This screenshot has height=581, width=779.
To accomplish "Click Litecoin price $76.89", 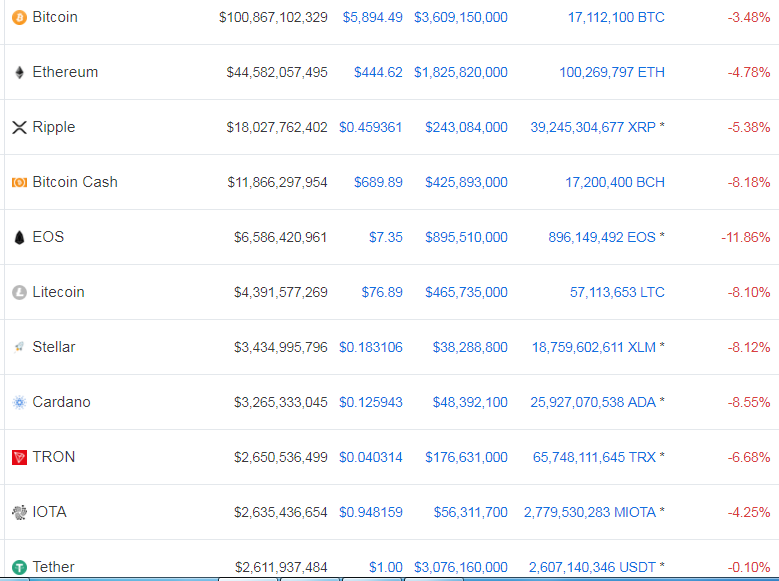I will [382, 292].
